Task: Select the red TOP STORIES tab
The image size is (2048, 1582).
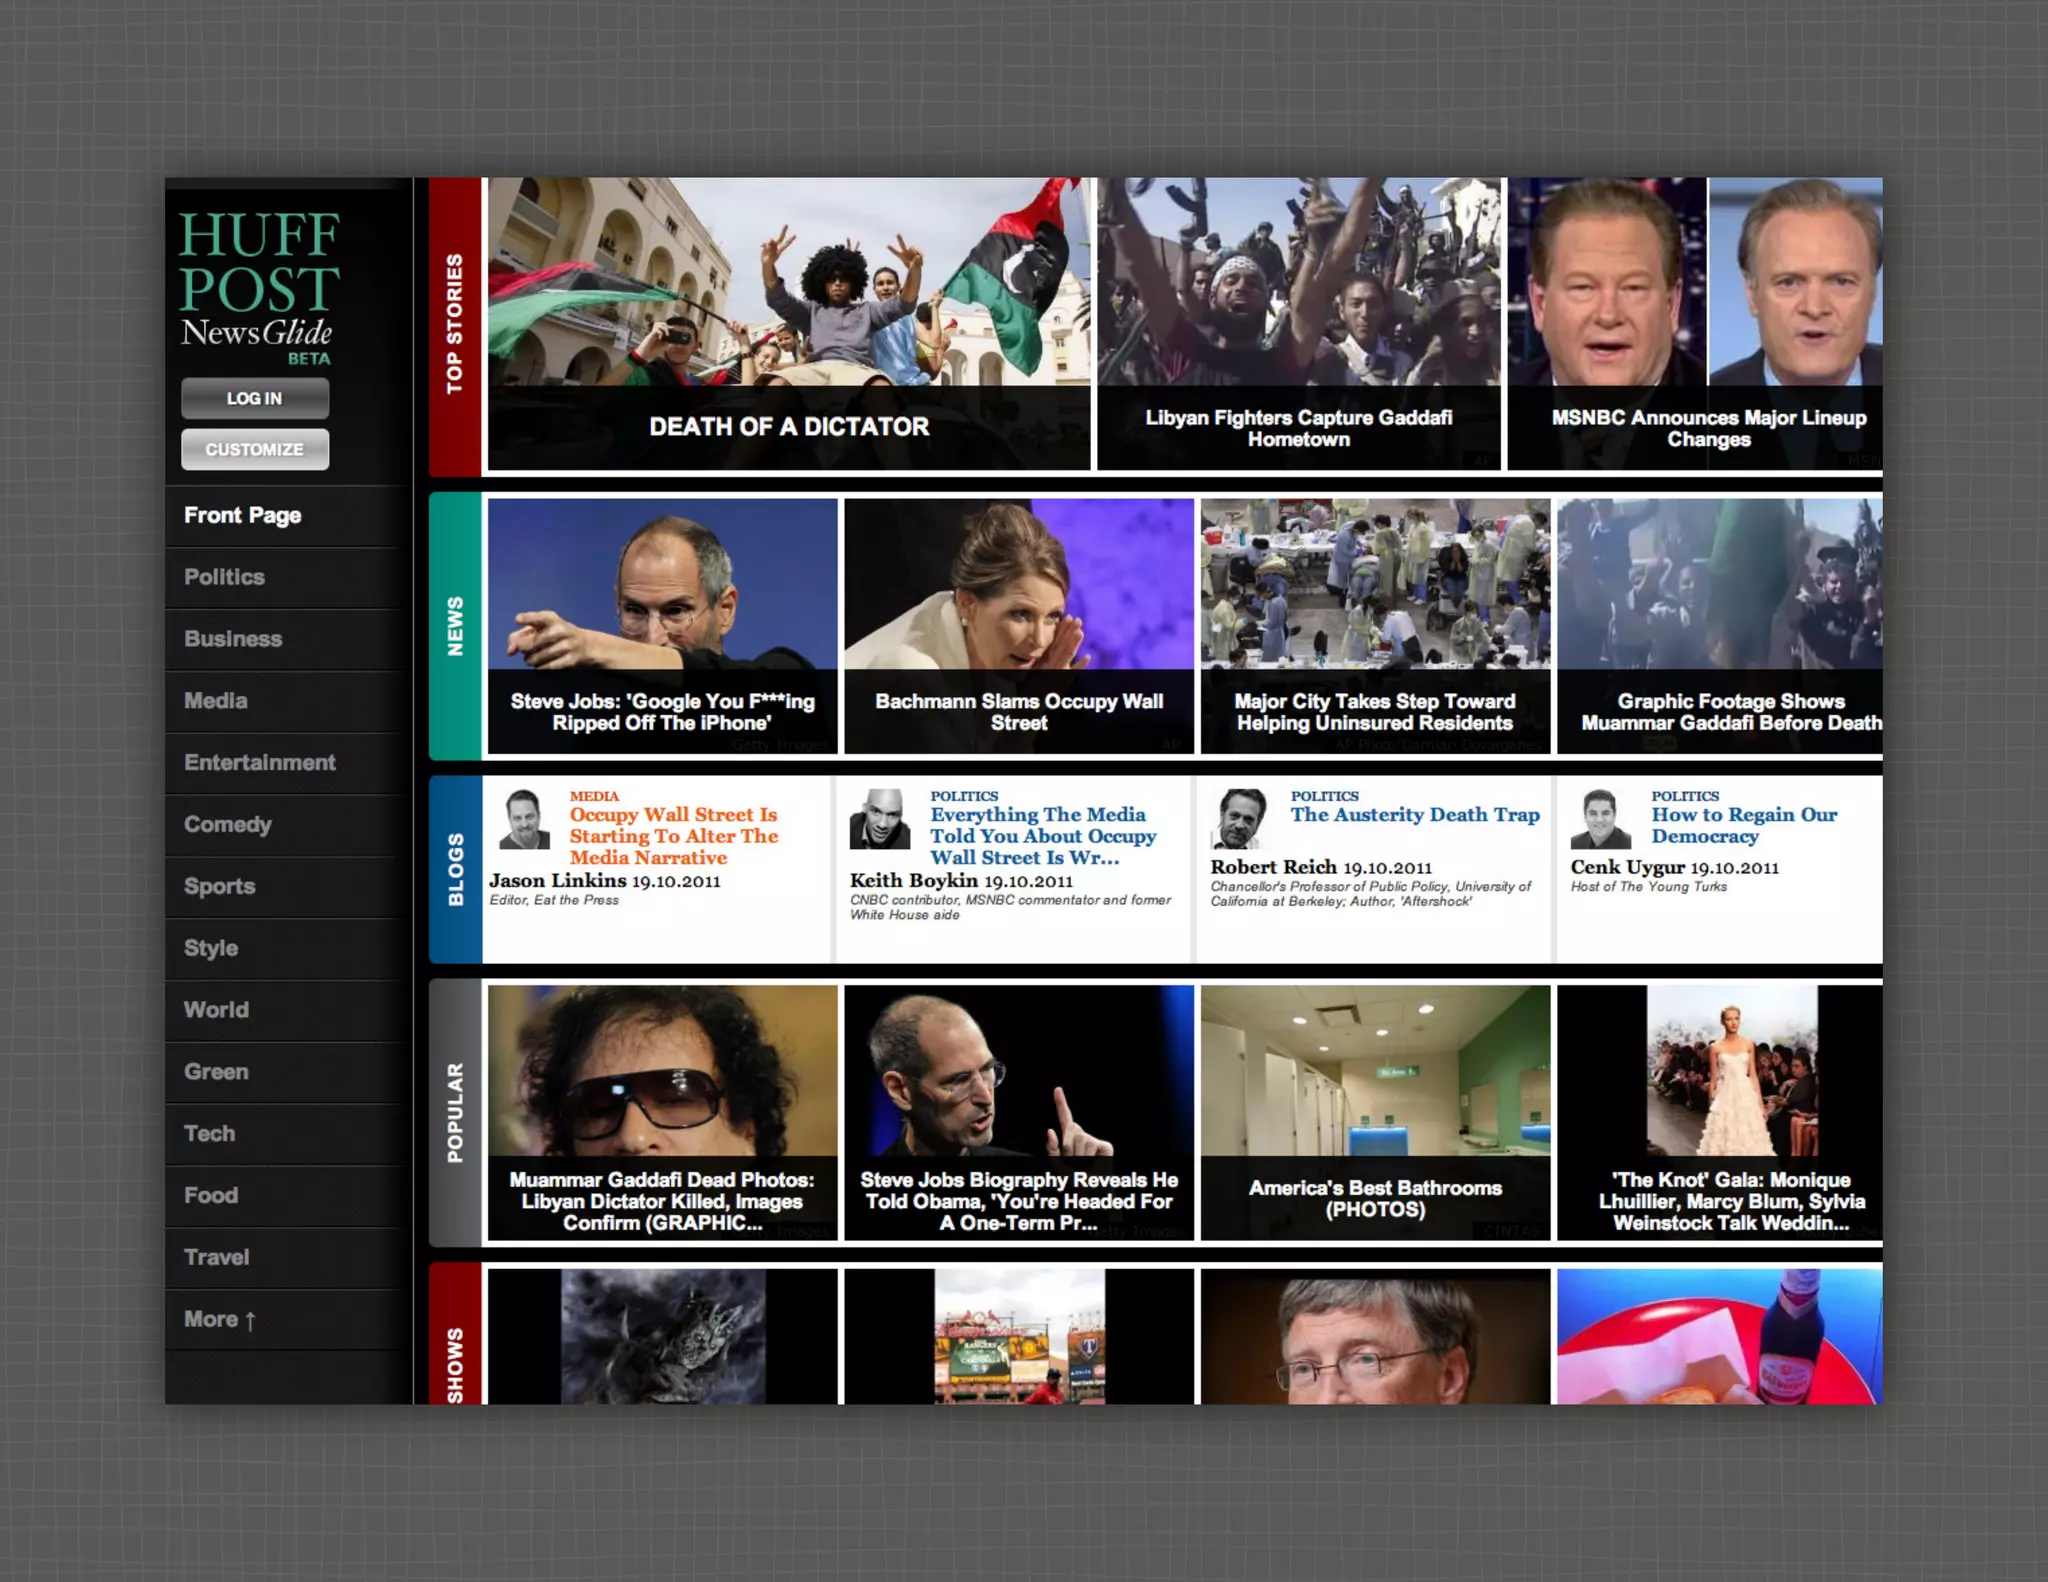Action: point(455,325)
